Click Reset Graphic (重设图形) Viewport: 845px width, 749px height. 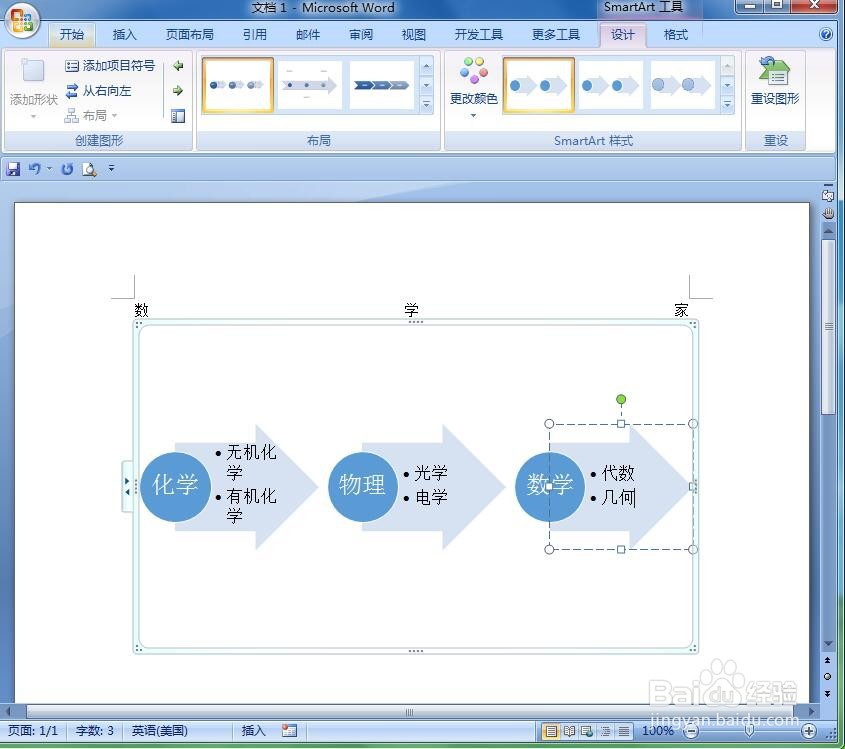pos(775,81)
